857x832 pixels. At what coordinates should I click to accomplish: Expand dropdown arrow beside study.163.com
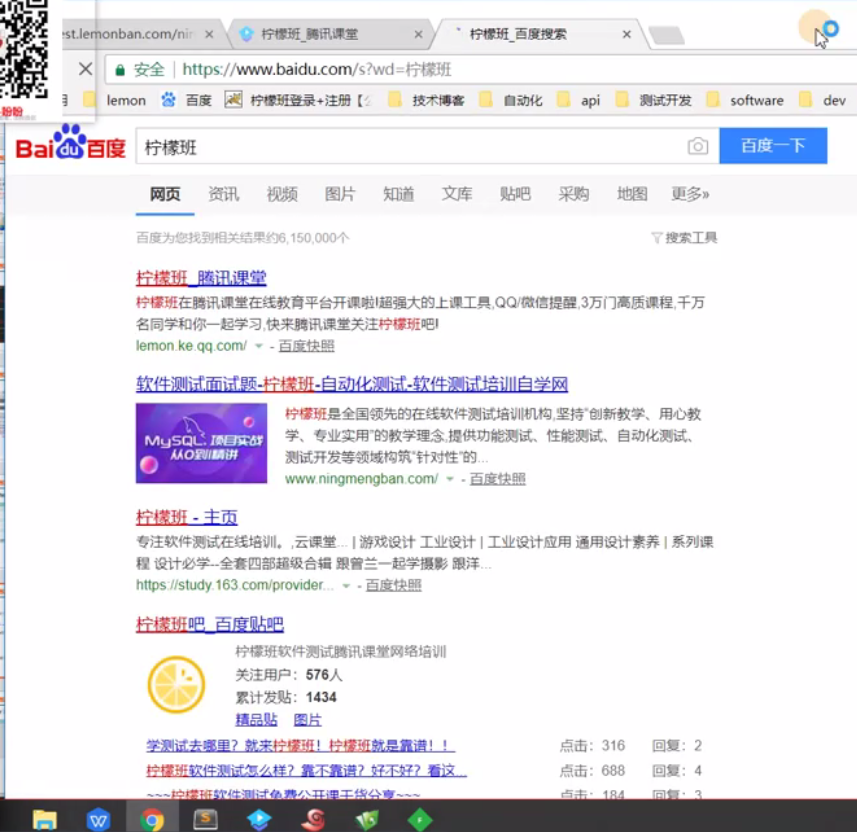click(346, 585)
